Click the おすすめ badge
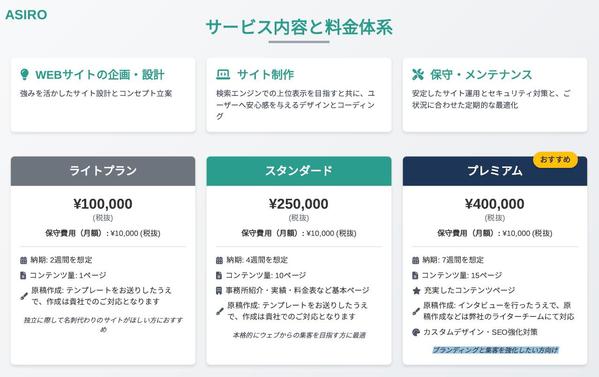 click(555, 159)
